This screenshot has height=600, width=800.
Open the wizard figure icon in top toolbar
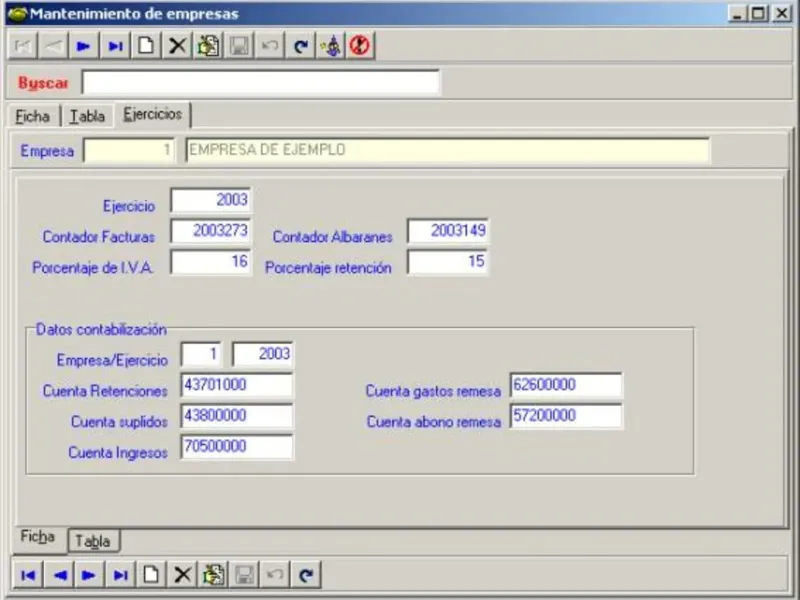331,46
